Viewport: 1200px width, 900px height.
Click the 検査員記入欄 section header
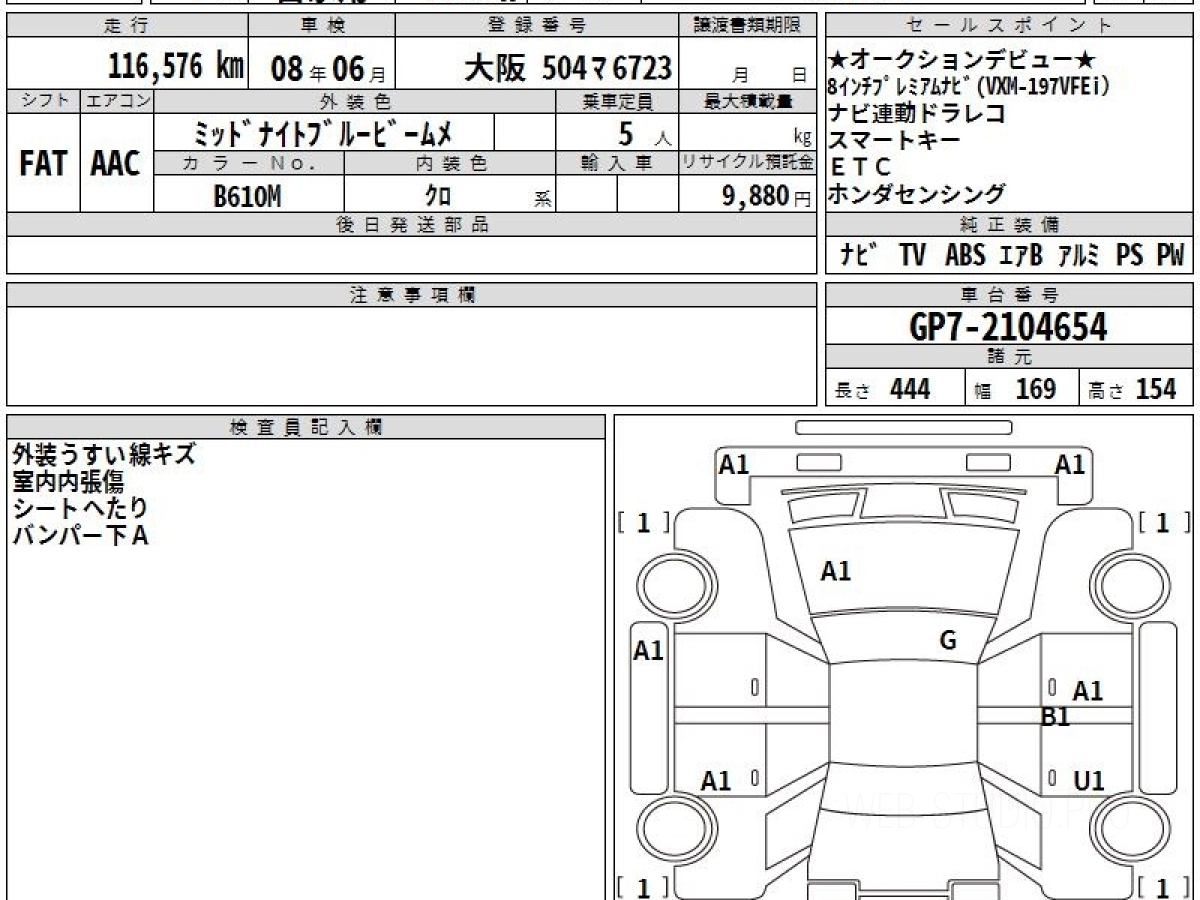(306, 427)
